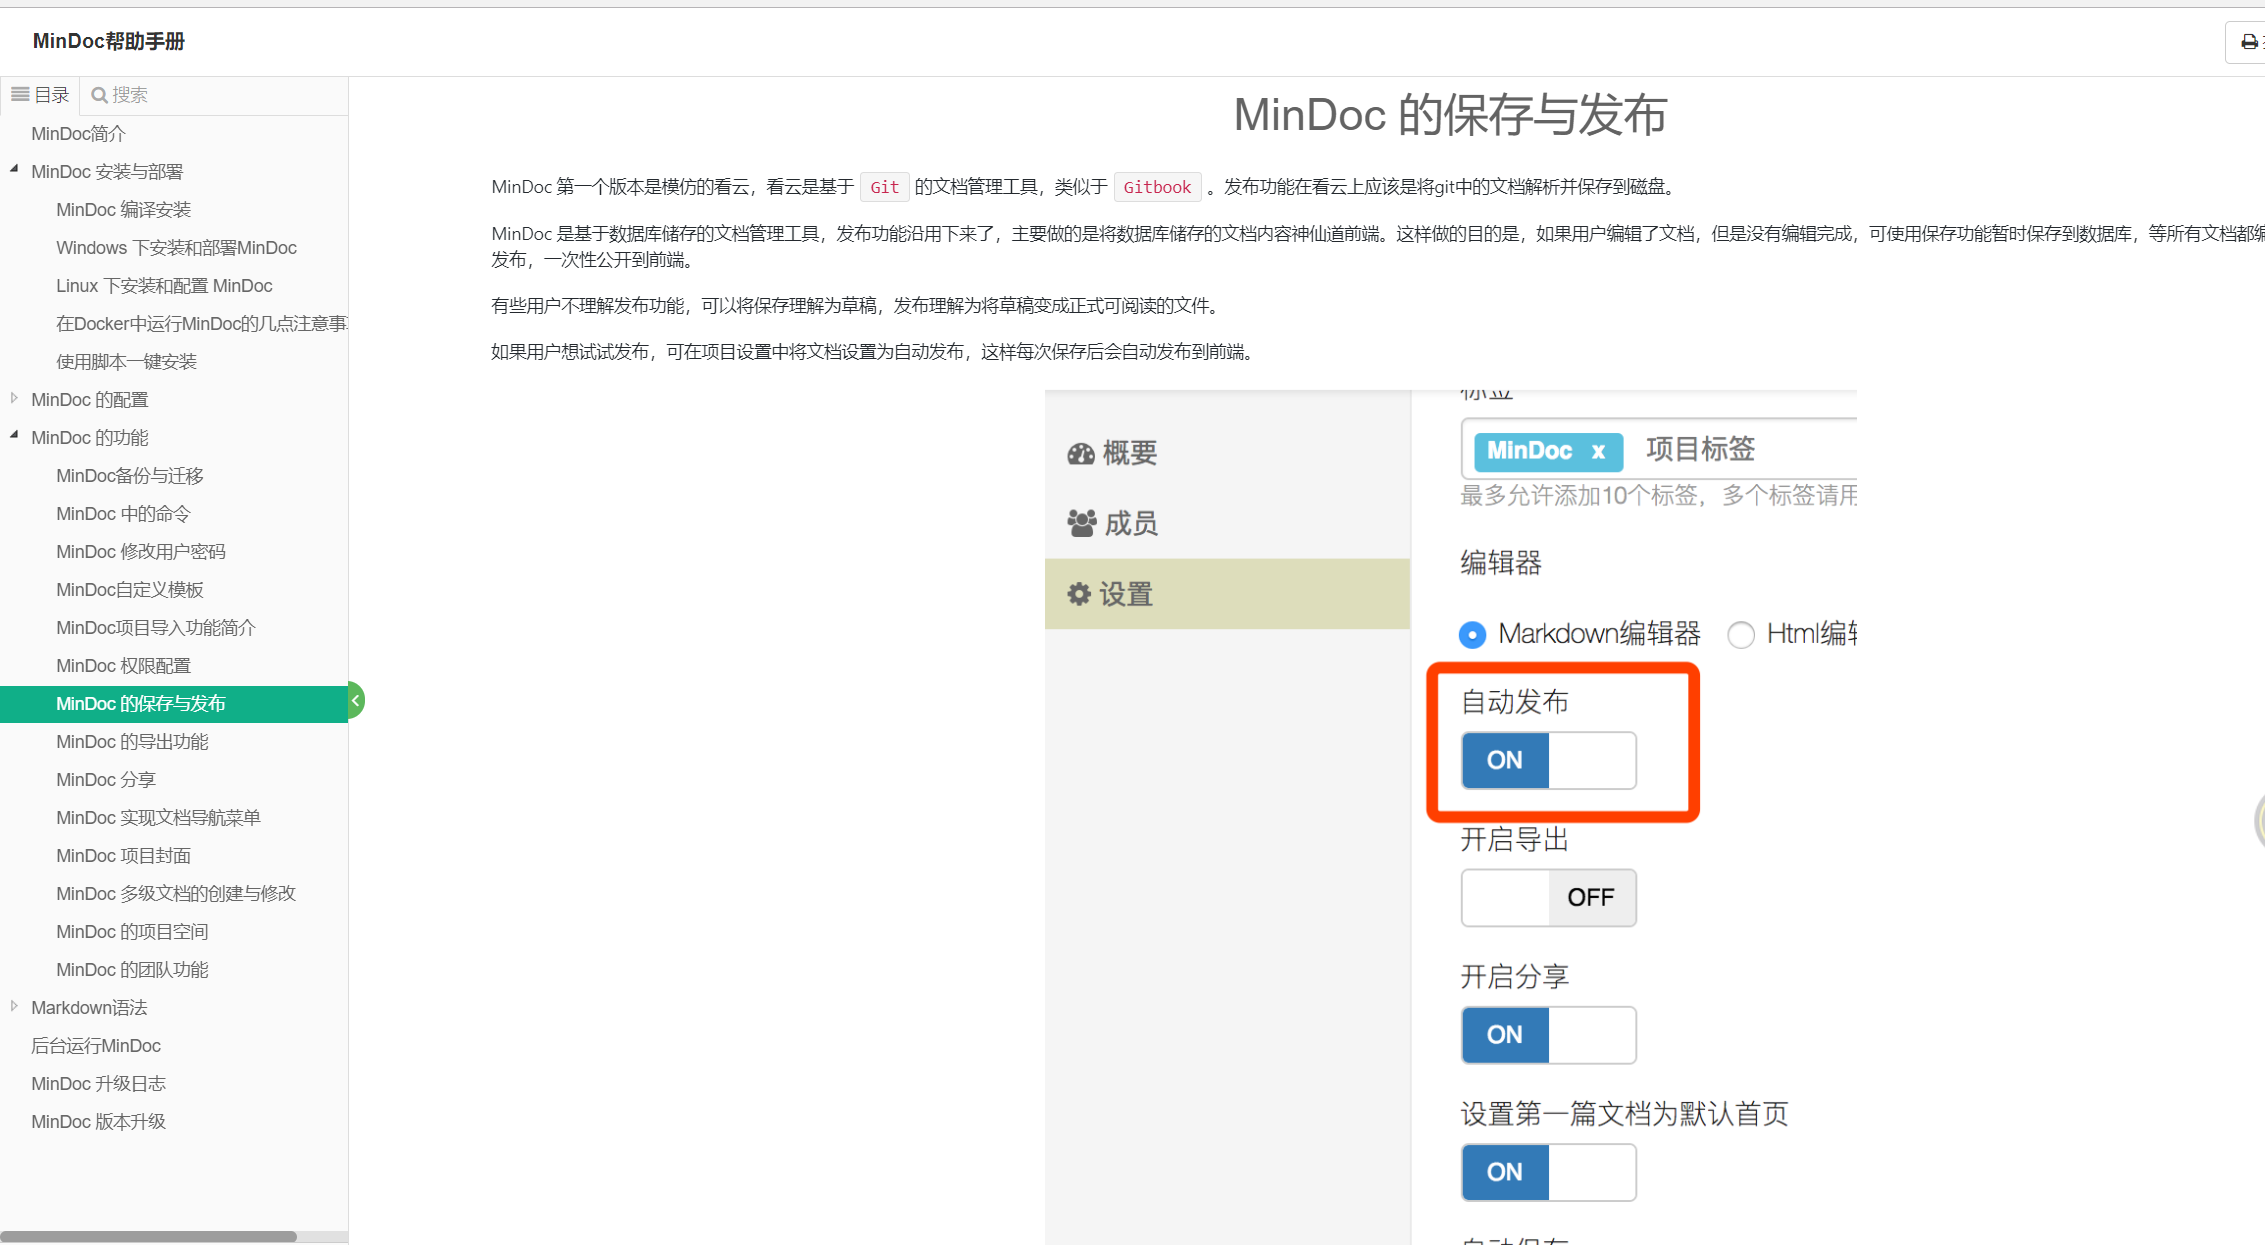Click the search magnifier icon in sidebar
This screenshot has width=2265, height=1245.
pos(99,95)
